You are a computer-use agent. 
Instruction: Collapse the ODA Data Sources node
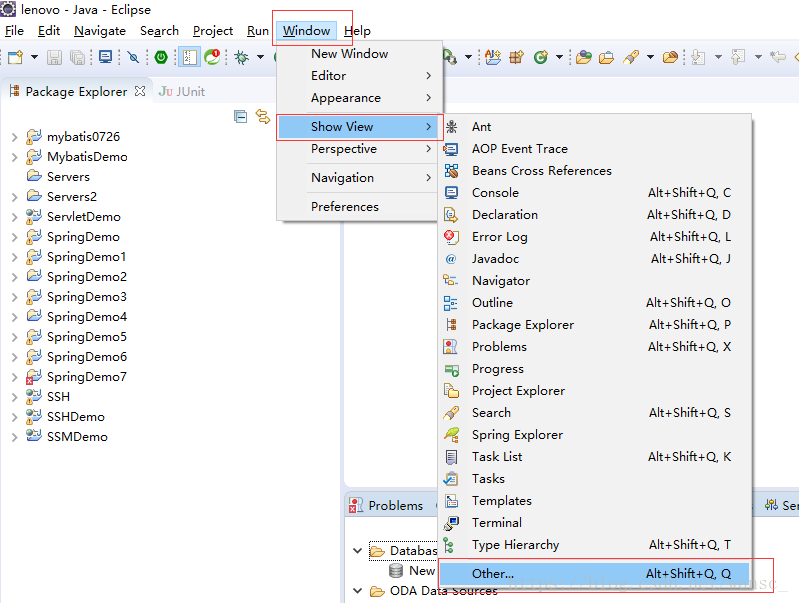click(x=358, y=591)
